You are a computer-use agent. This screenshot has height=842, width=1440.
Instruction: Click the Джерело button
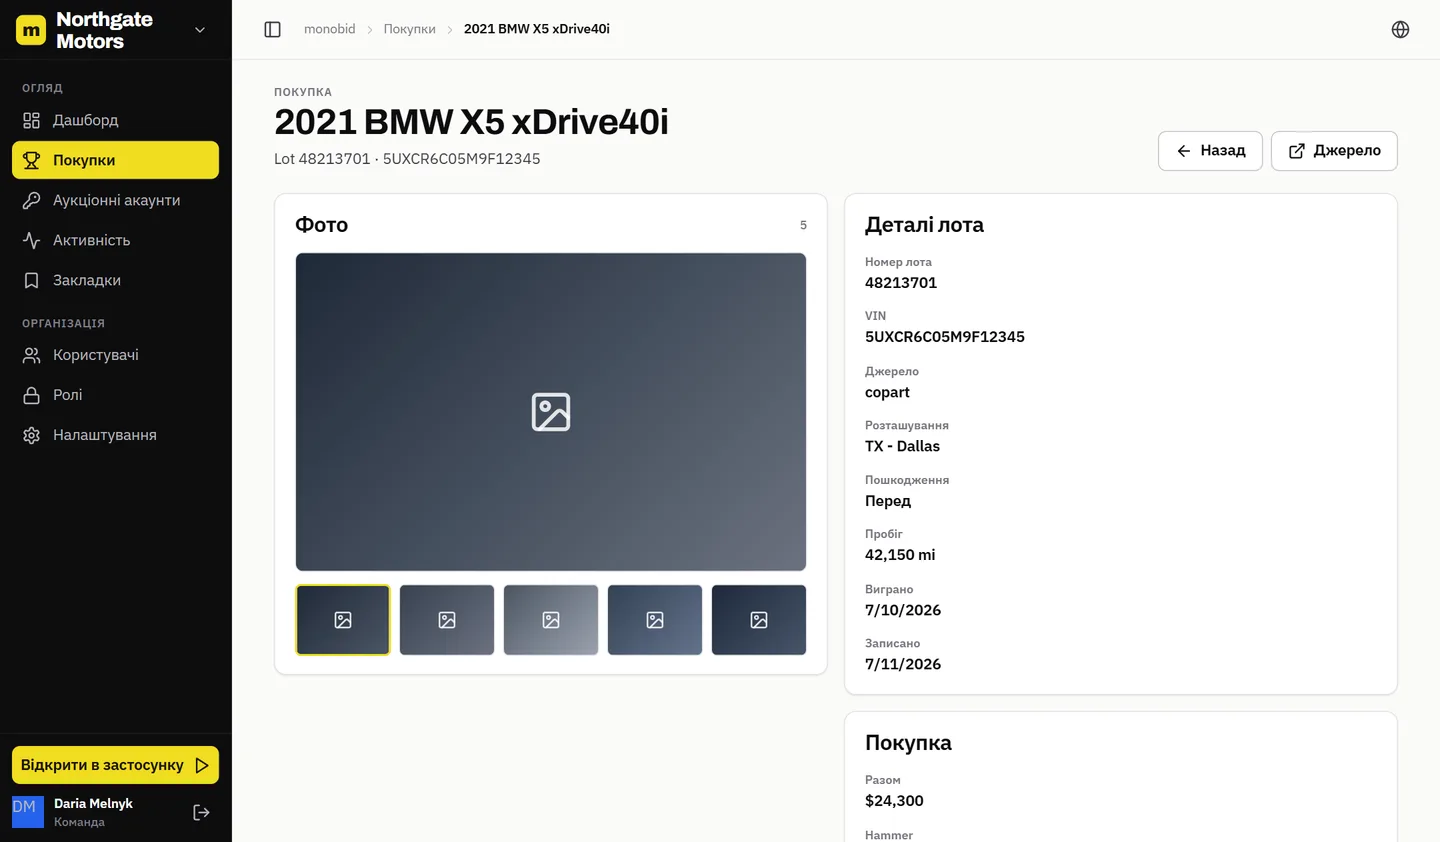[1334, 151]
